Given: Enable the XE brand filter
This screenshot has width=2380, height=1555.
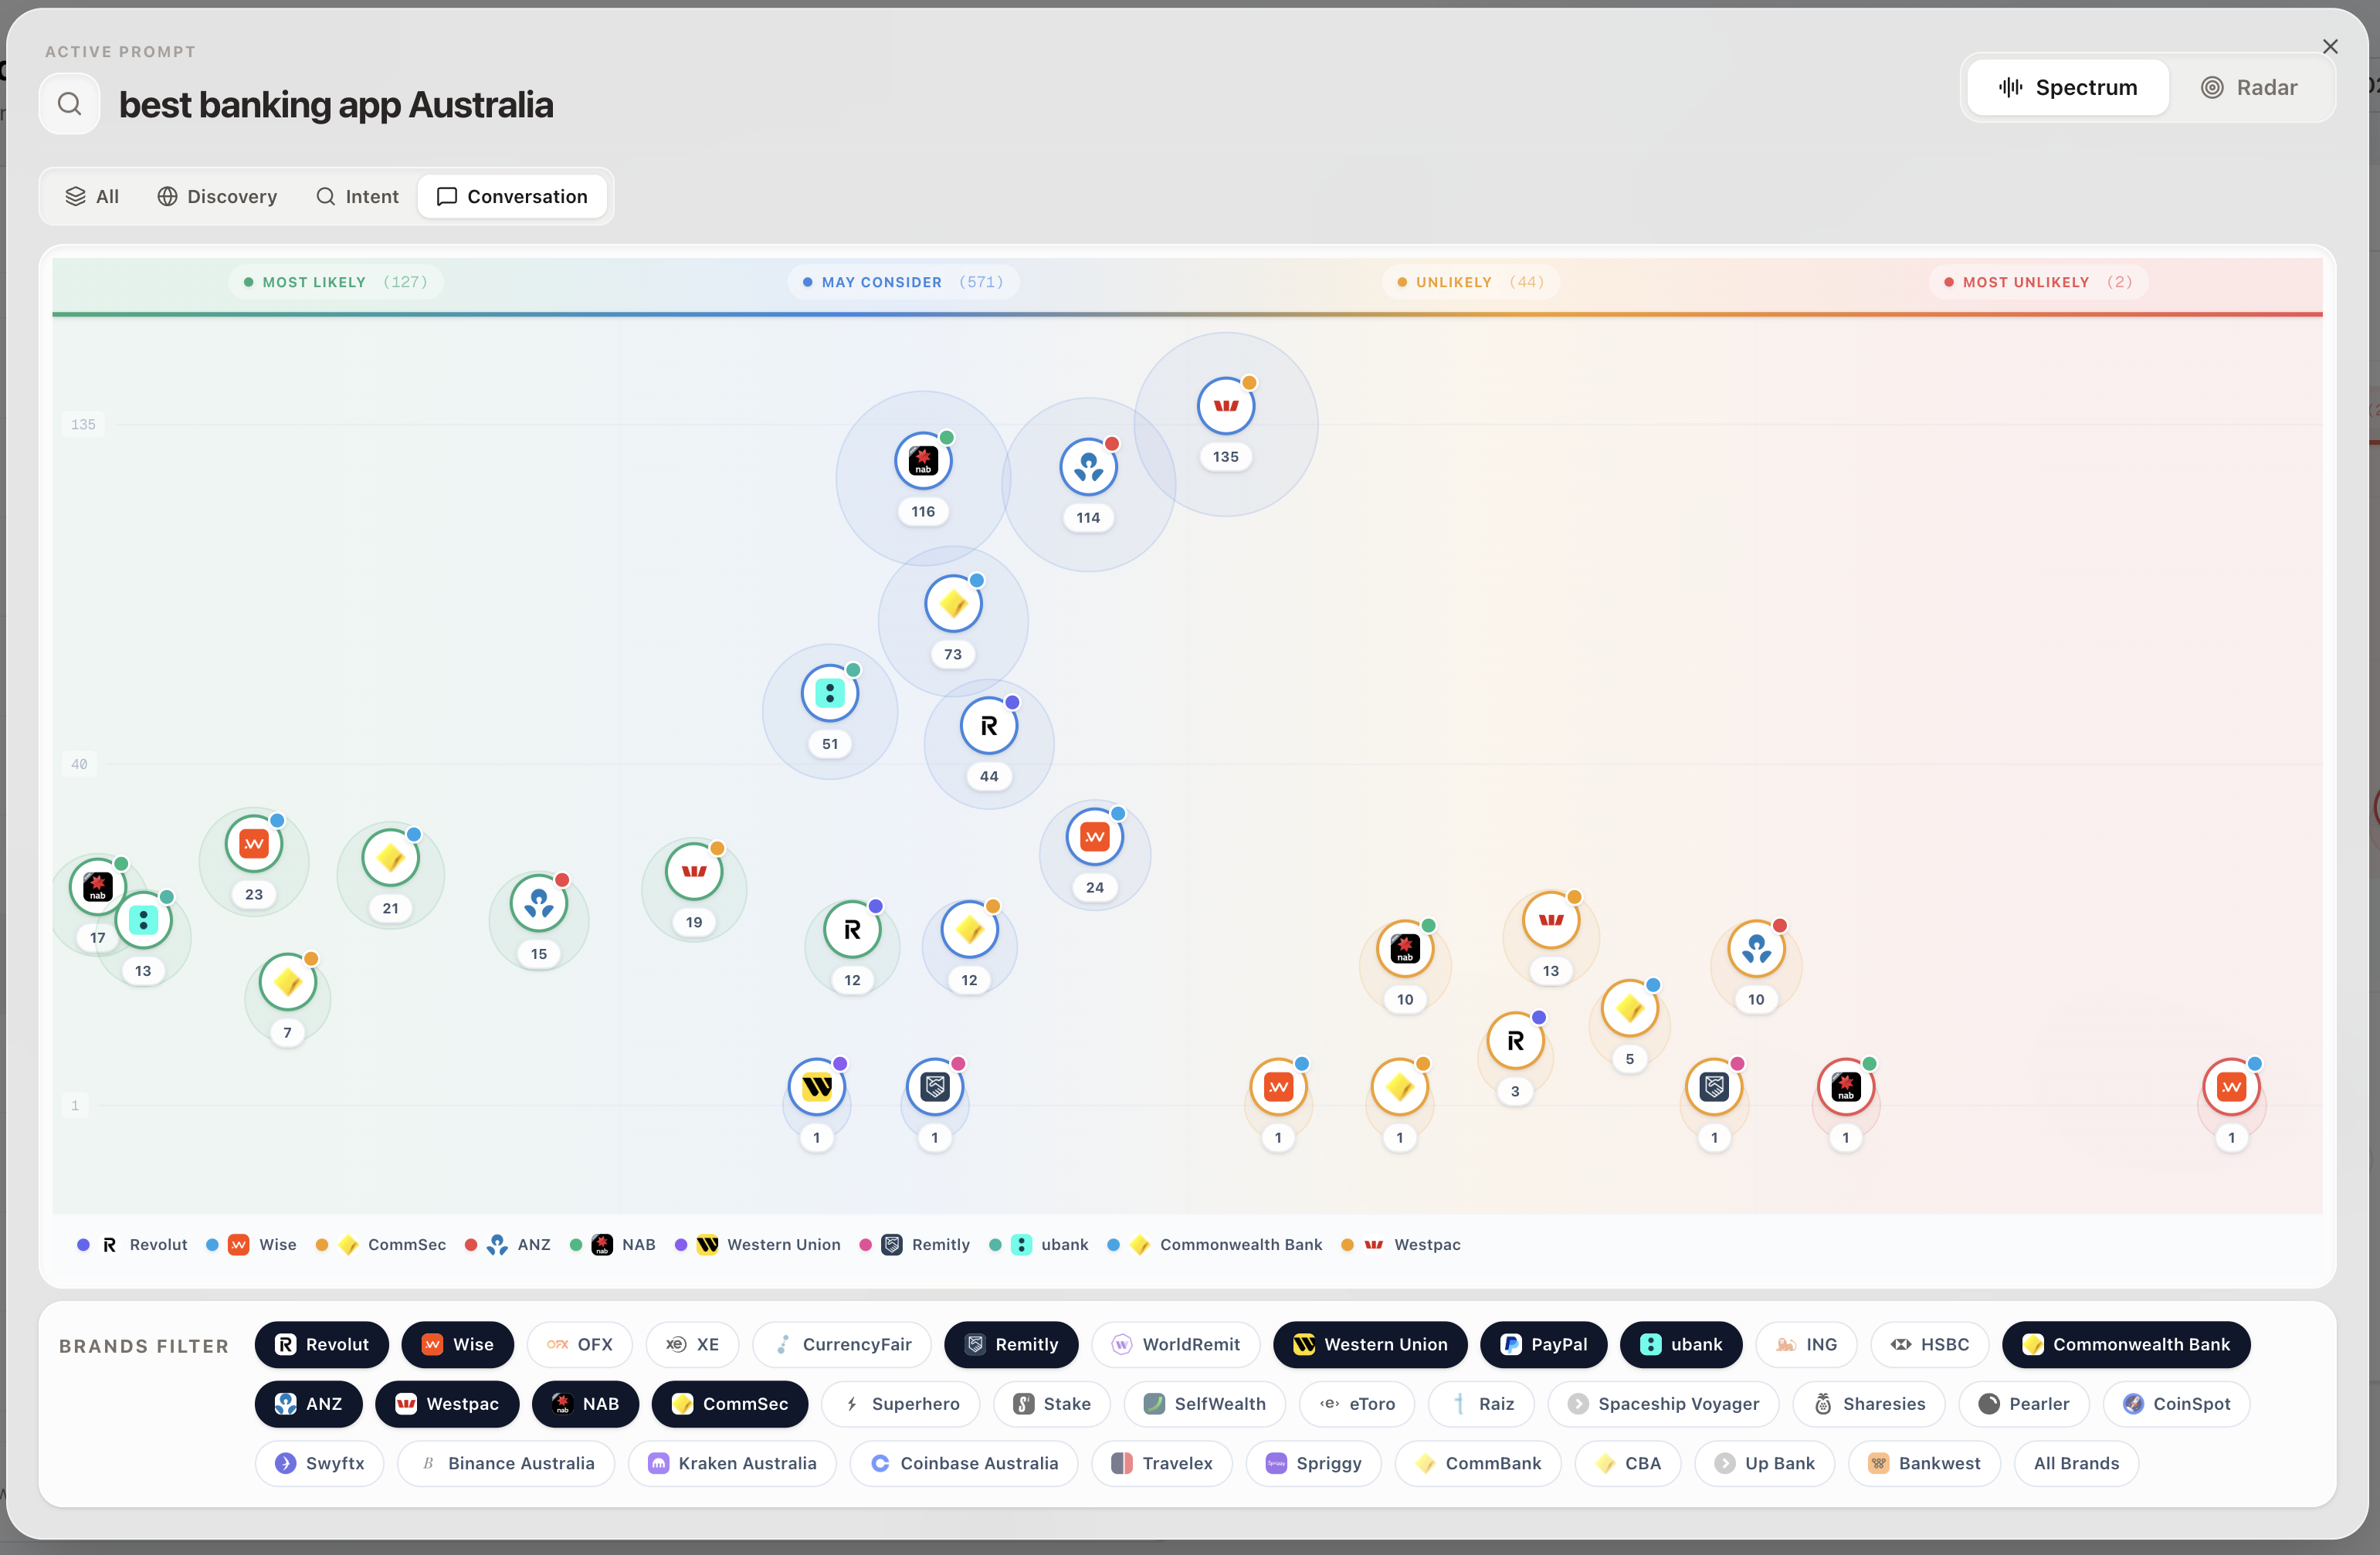Looking at the screenshot, I should point(692,1345).
